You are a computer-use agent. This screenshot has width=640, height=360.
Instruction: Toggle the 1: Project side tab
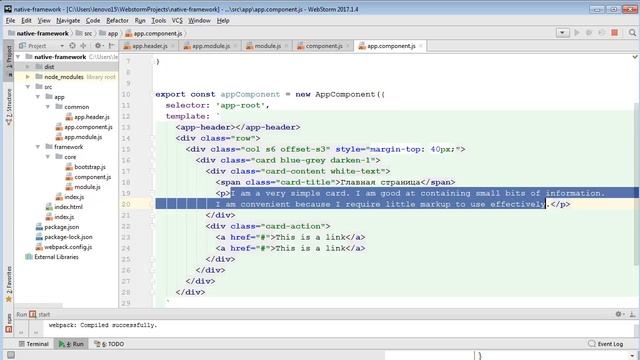point(9,60)
